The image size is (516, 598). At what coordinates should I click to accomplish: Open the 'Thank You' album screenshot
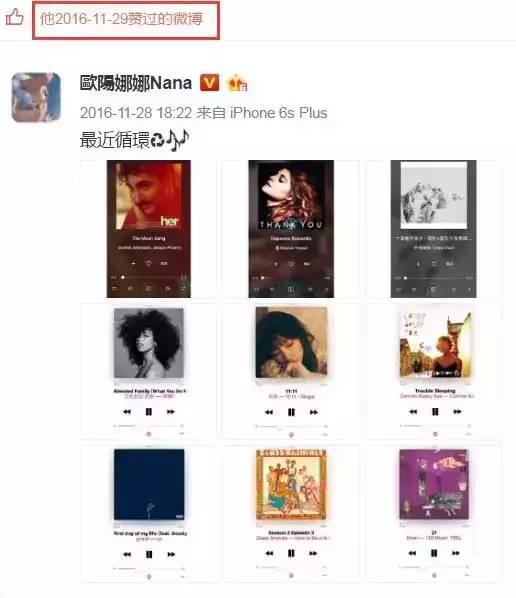291,229
